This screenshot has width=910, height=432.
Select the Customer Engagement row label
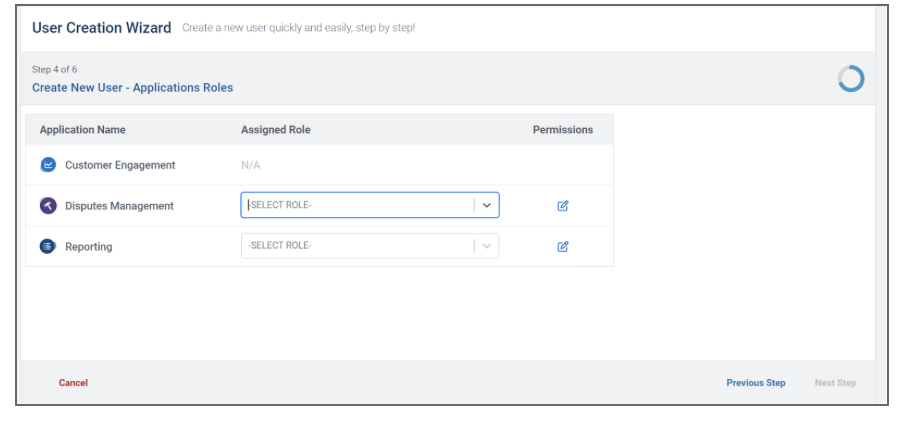pos(120,165)
